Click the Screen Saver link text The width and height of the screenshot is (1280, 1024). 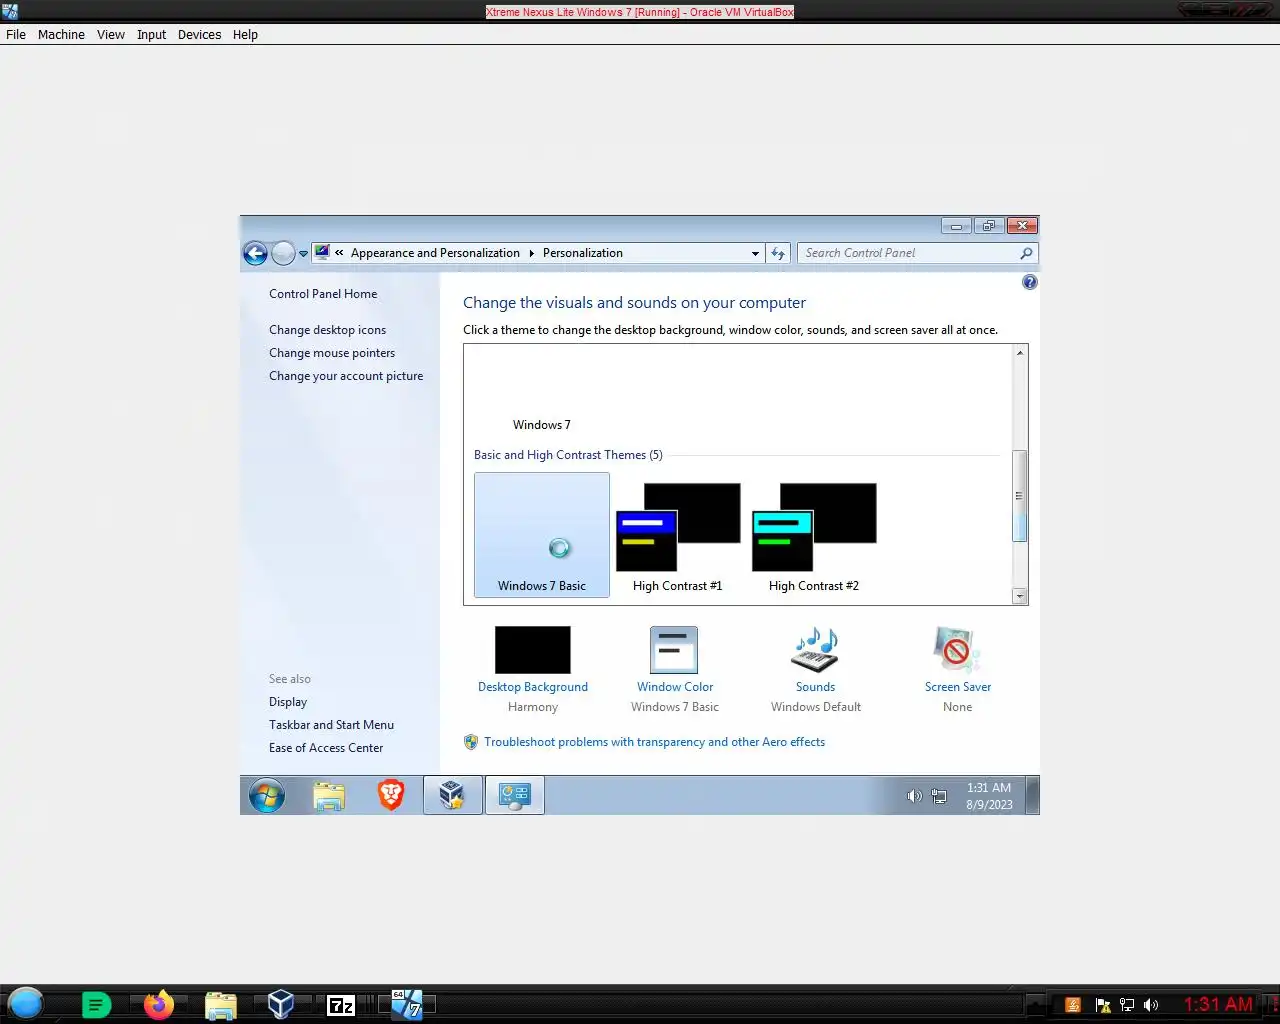point(958,687)
